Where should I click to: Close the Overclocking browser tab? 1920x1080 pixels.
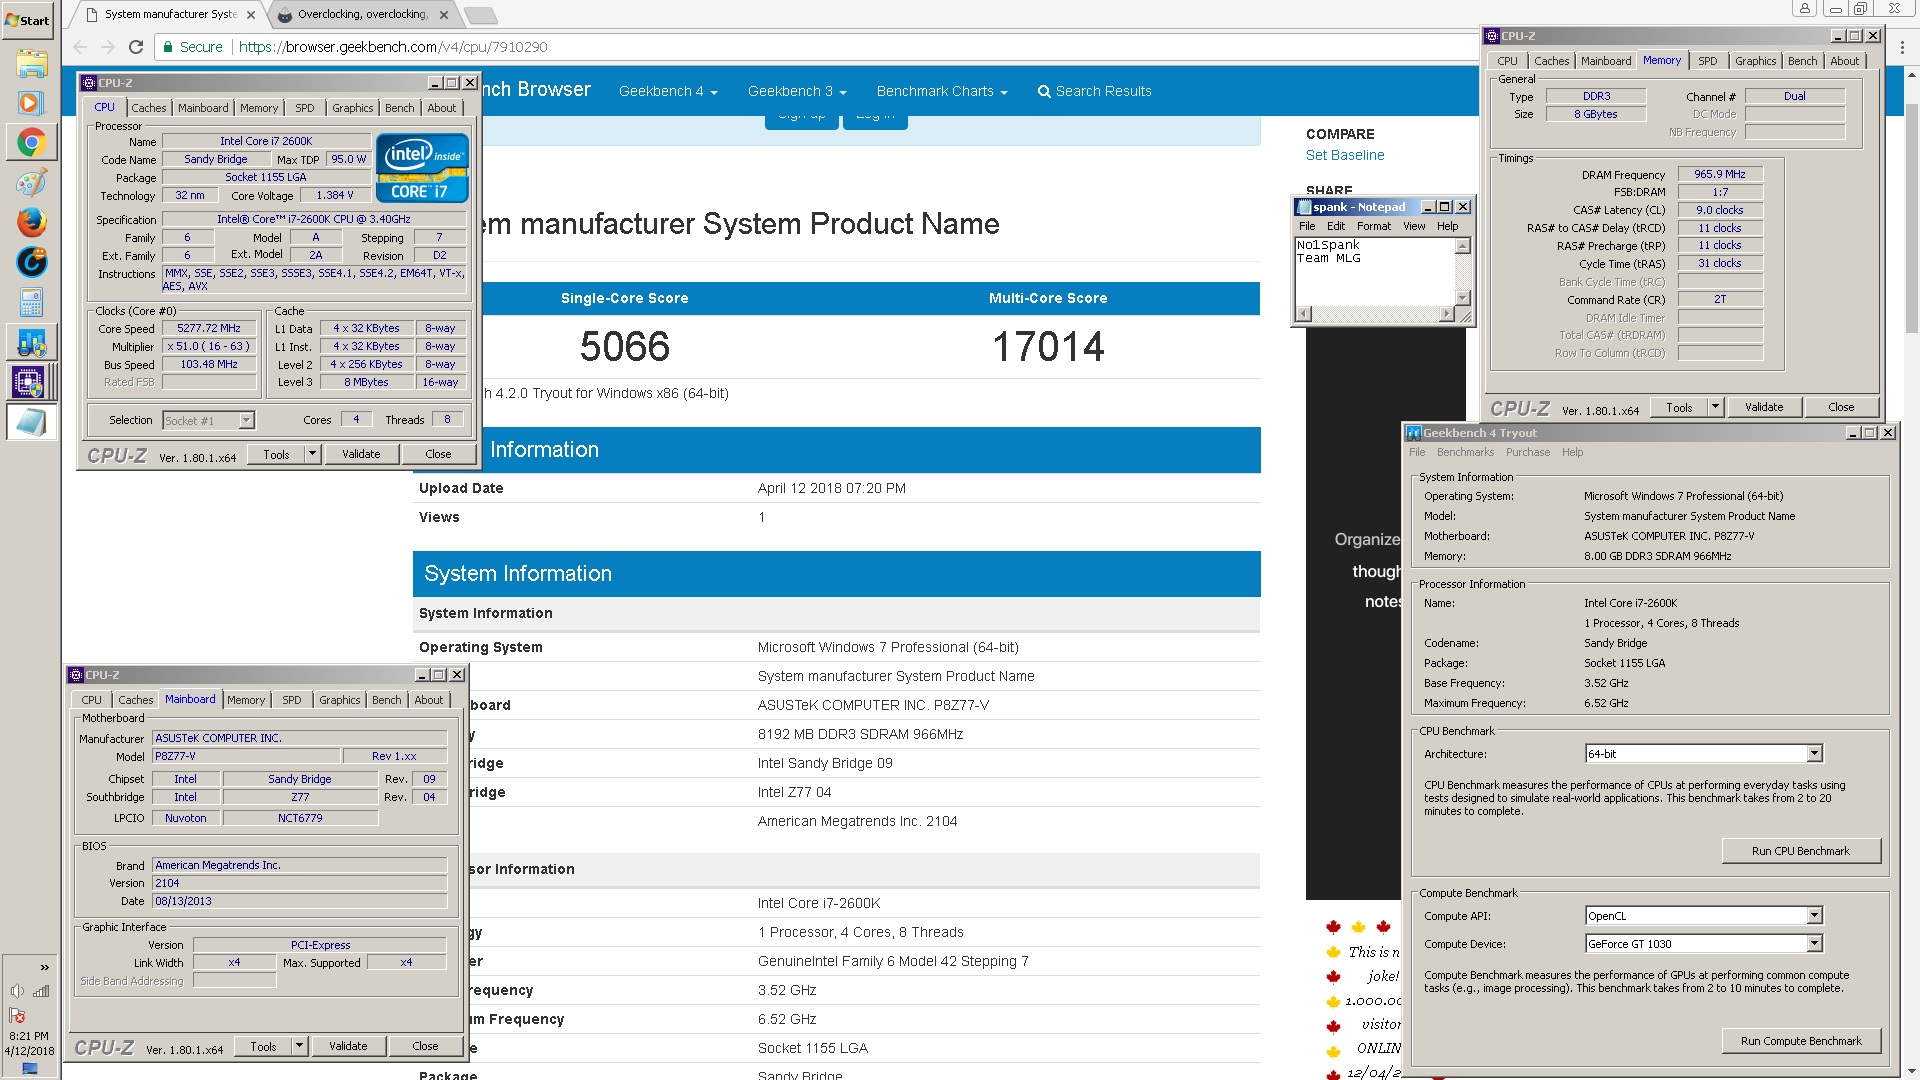coord(444,15)
